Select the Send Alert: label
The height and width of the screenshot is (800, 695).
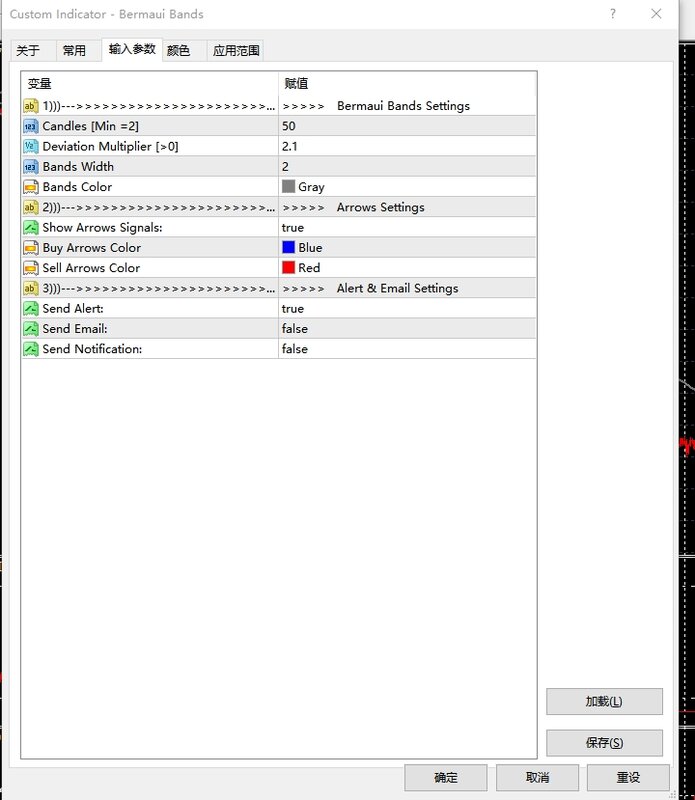(x=73, y=309)
